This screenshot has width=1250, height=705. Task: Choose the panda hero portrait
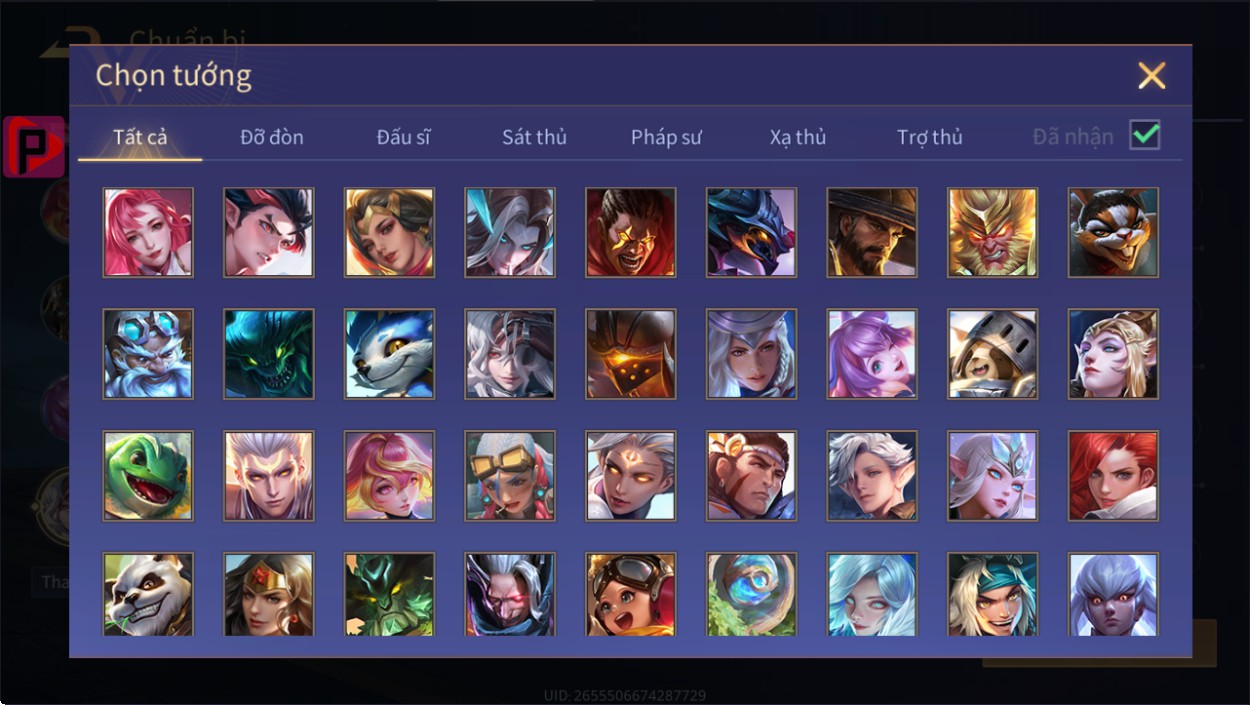coord(148,595)
